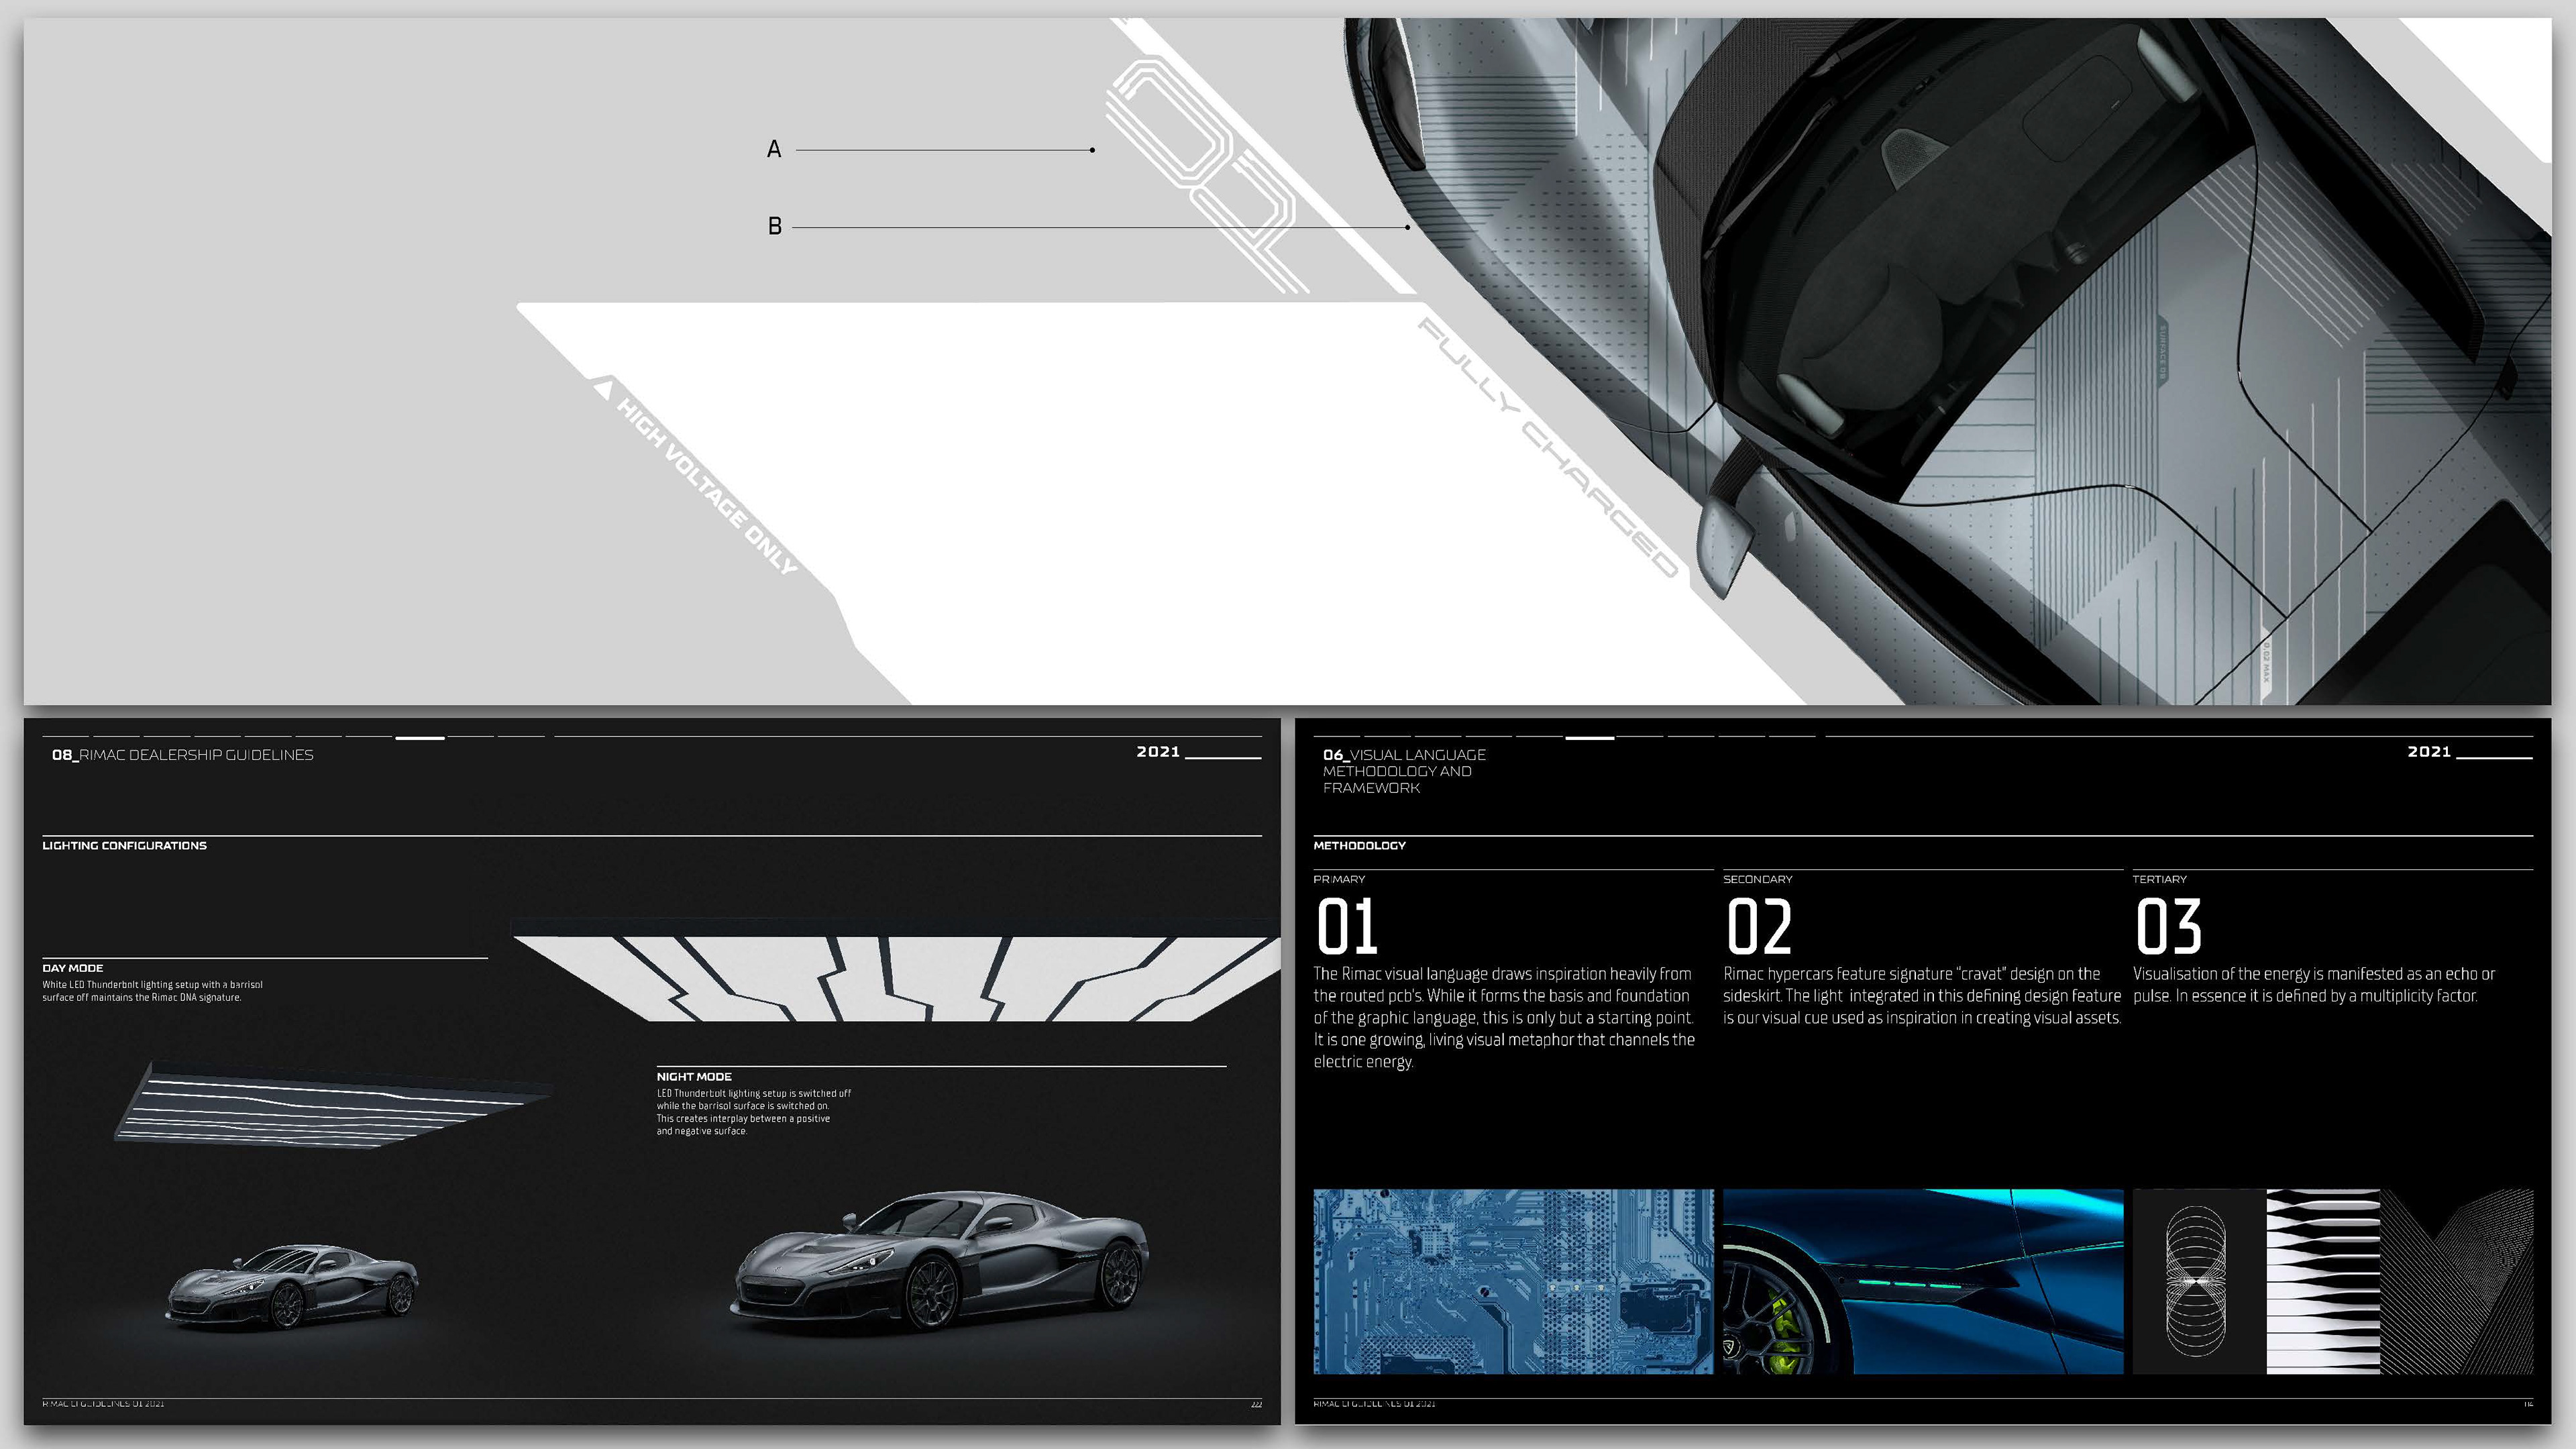Select the highlighted progress segment on slide 08
This screenshot has width=2576, height=1449.
[420, 738]
